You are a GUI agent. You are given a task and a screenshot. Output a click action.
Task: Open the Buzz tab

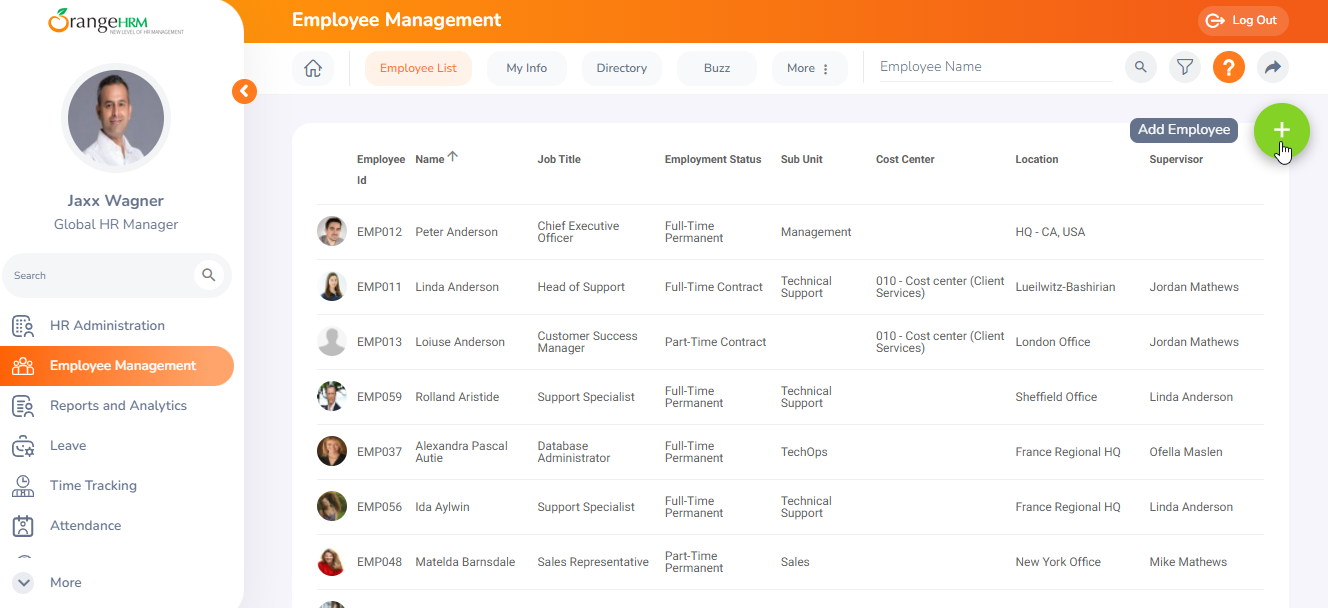(x=716, y=67)
